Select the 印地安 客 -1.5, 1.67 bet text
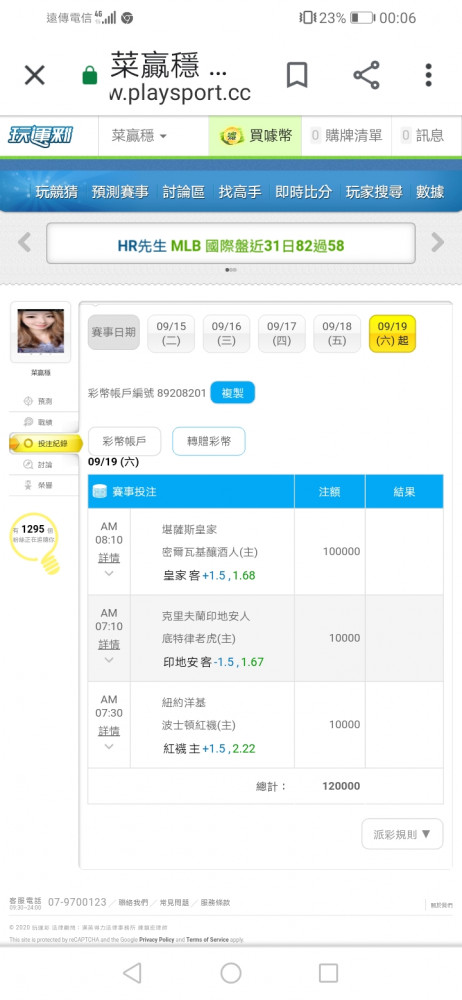 214,662
